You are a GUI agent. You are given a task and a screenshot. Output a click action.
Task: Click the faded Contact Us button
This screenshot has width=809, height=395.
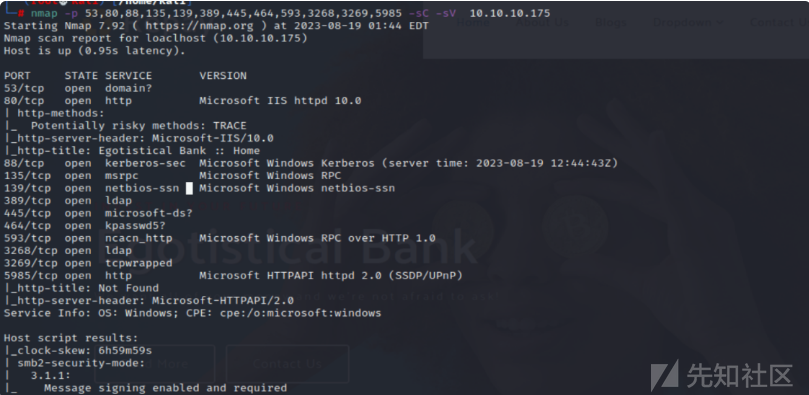click(287, 364)
